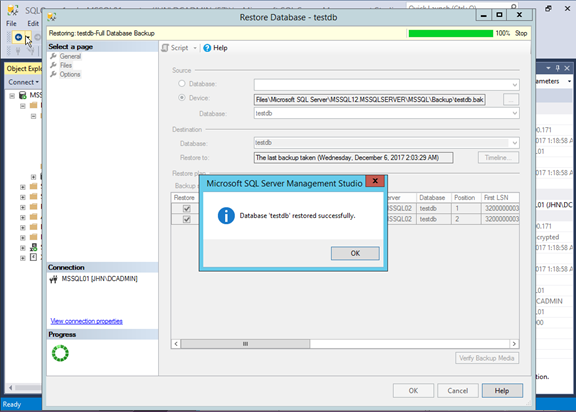The width and height of the screenshot is (576, 412).
Task: Select the Options page
Action: 70,74
